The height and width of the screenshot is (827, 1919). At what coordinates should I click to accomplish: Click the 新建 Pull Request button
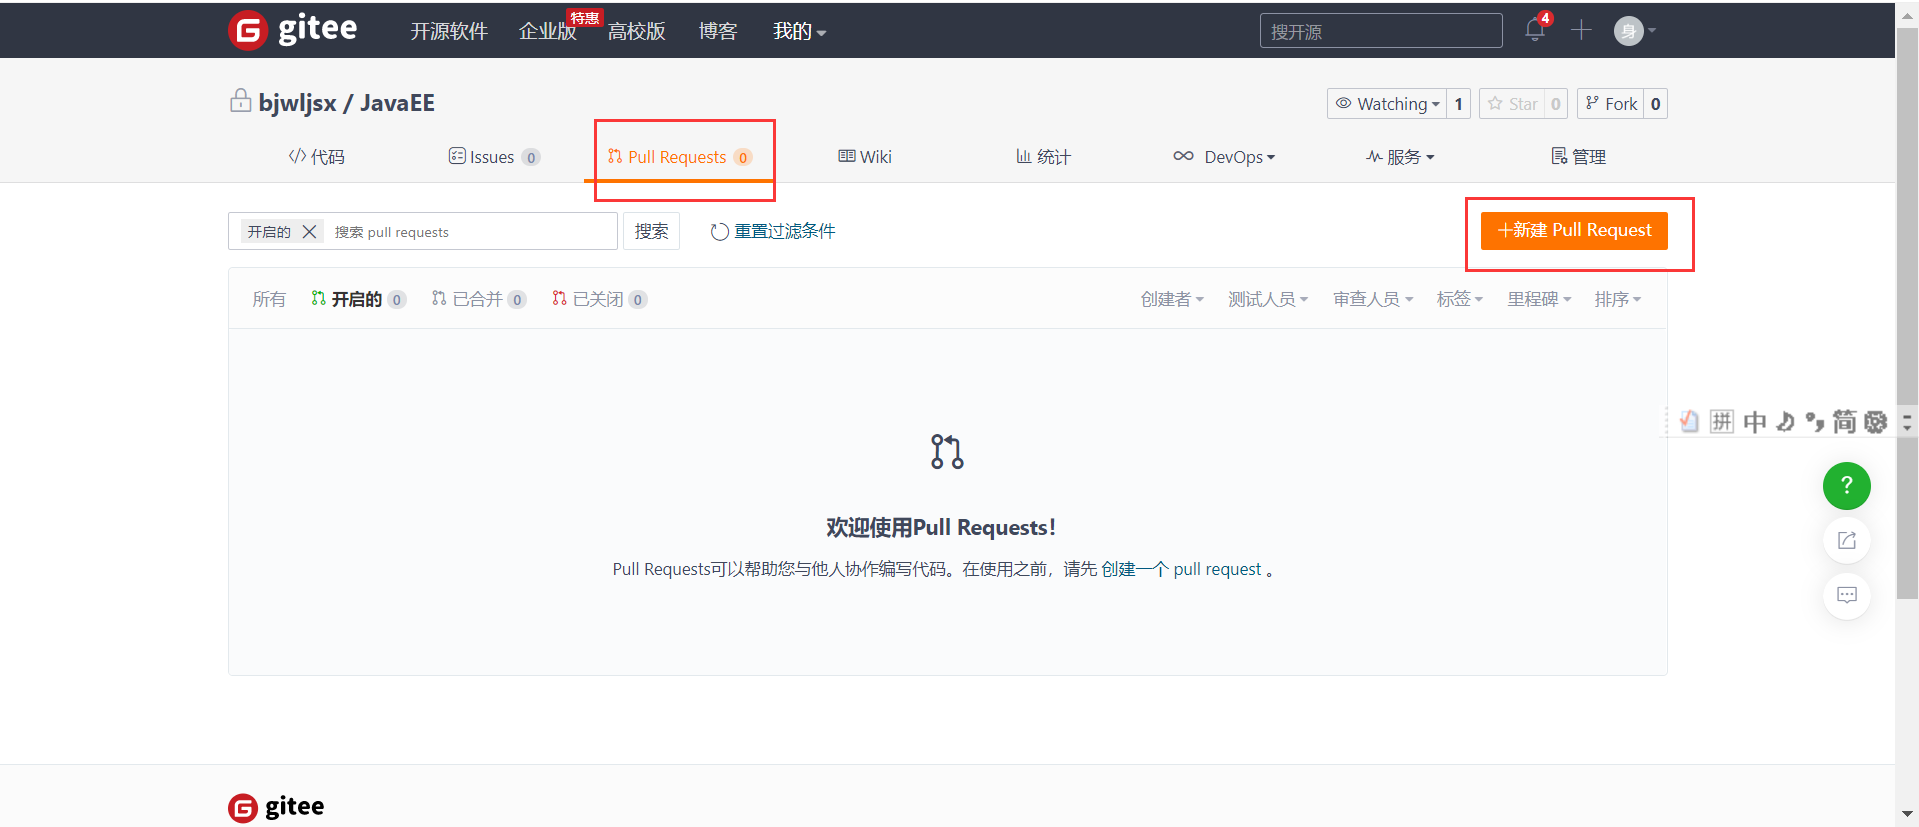coord(1574,230)
